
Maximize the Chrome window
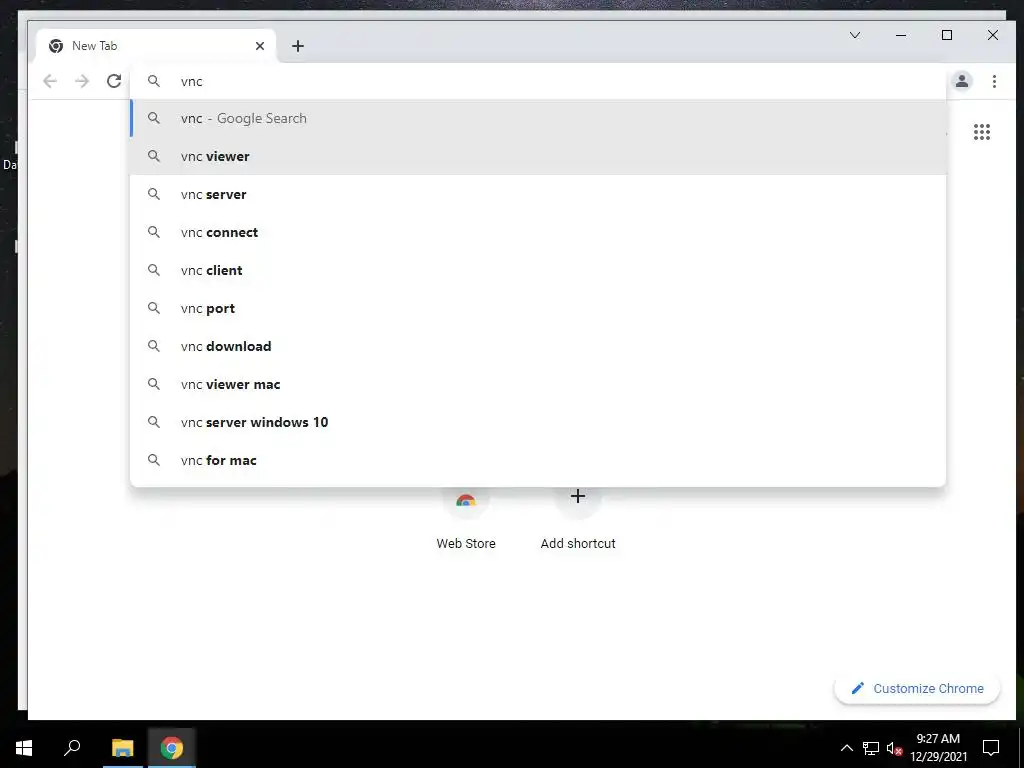(947, 35)
